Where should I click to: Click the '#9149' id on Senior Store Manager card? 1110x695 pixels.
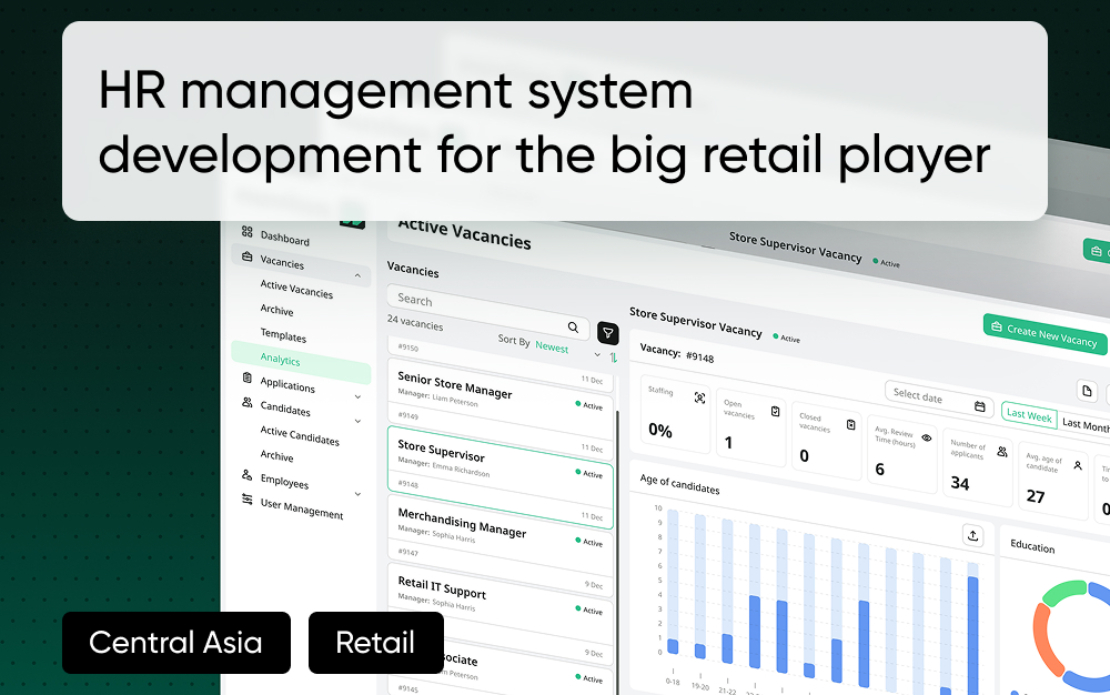click(x=408, y=415)
